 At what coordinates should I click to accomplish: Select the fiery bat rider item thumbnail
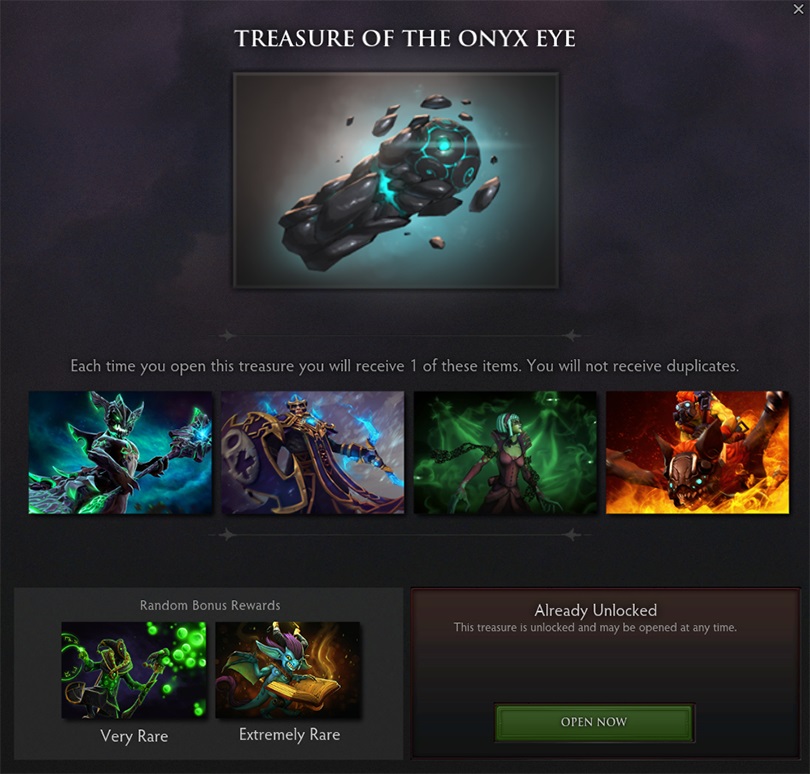pyautogui.click(x=697, y=453)
